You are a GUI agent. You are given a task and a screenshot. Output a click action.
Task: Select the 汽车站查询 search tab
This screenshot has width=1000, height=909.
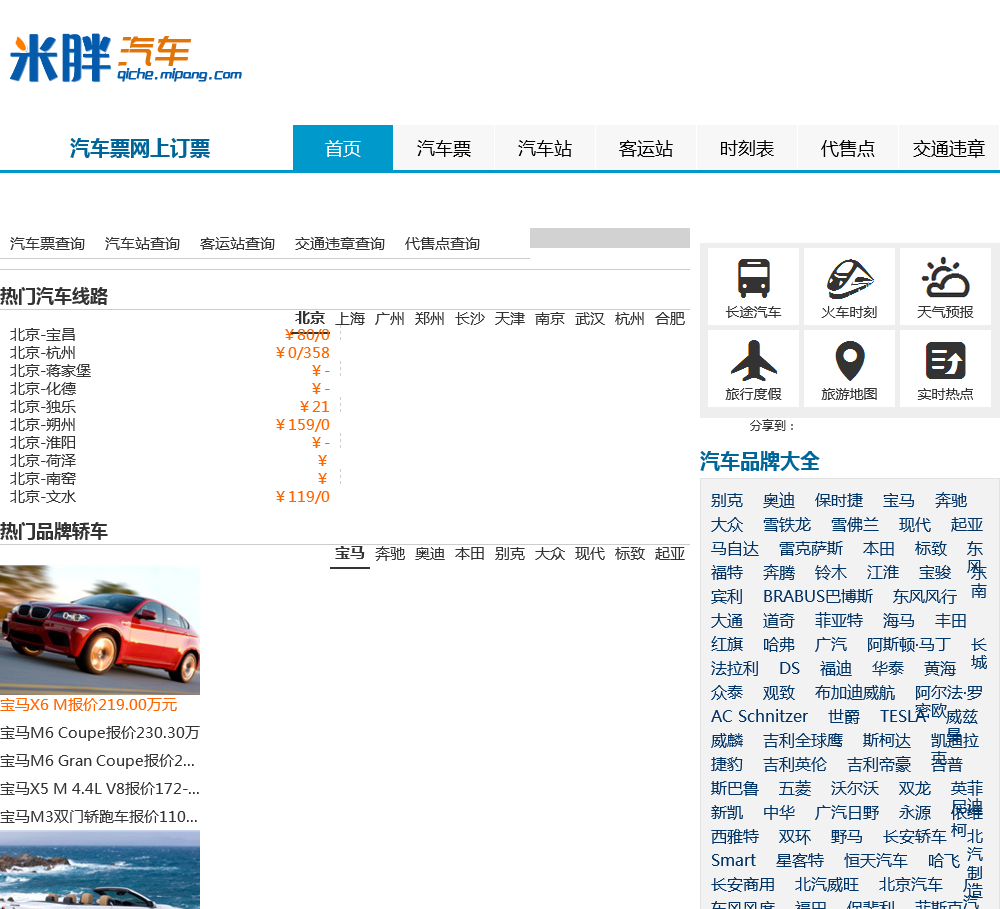(x=142, y=244)
